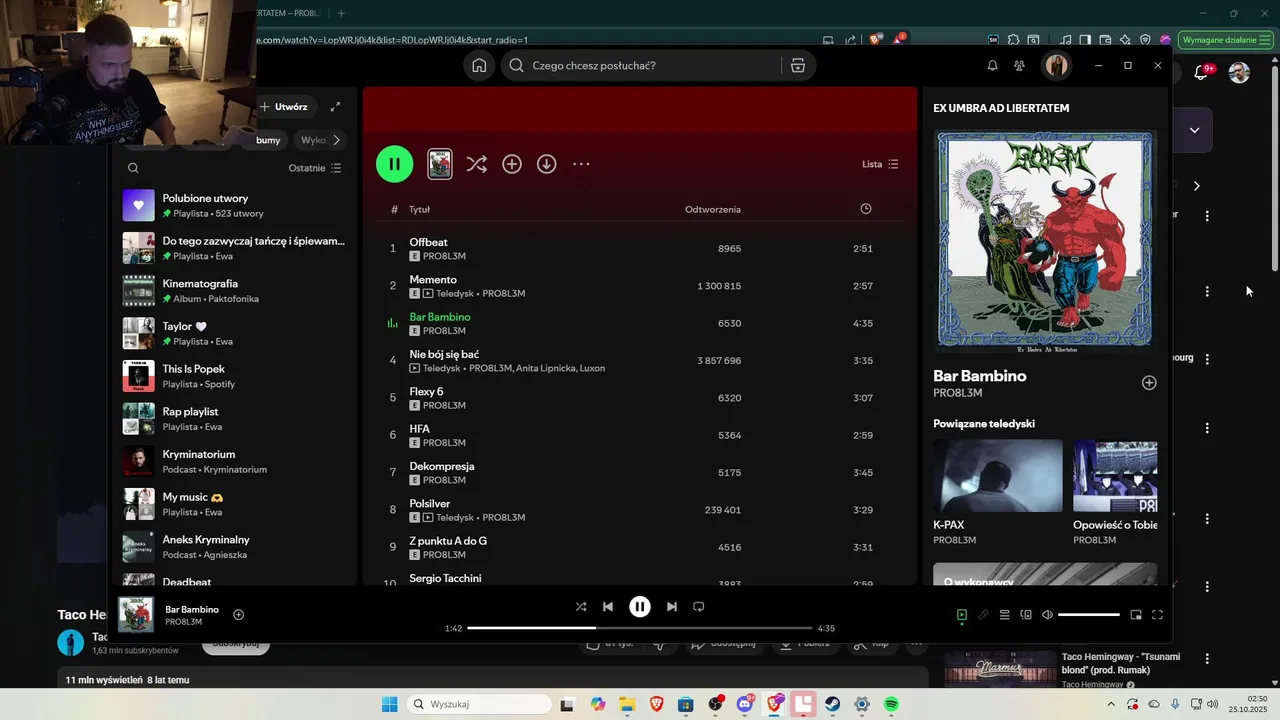Open Spotify Home via house icon

[x=480, y=65]
